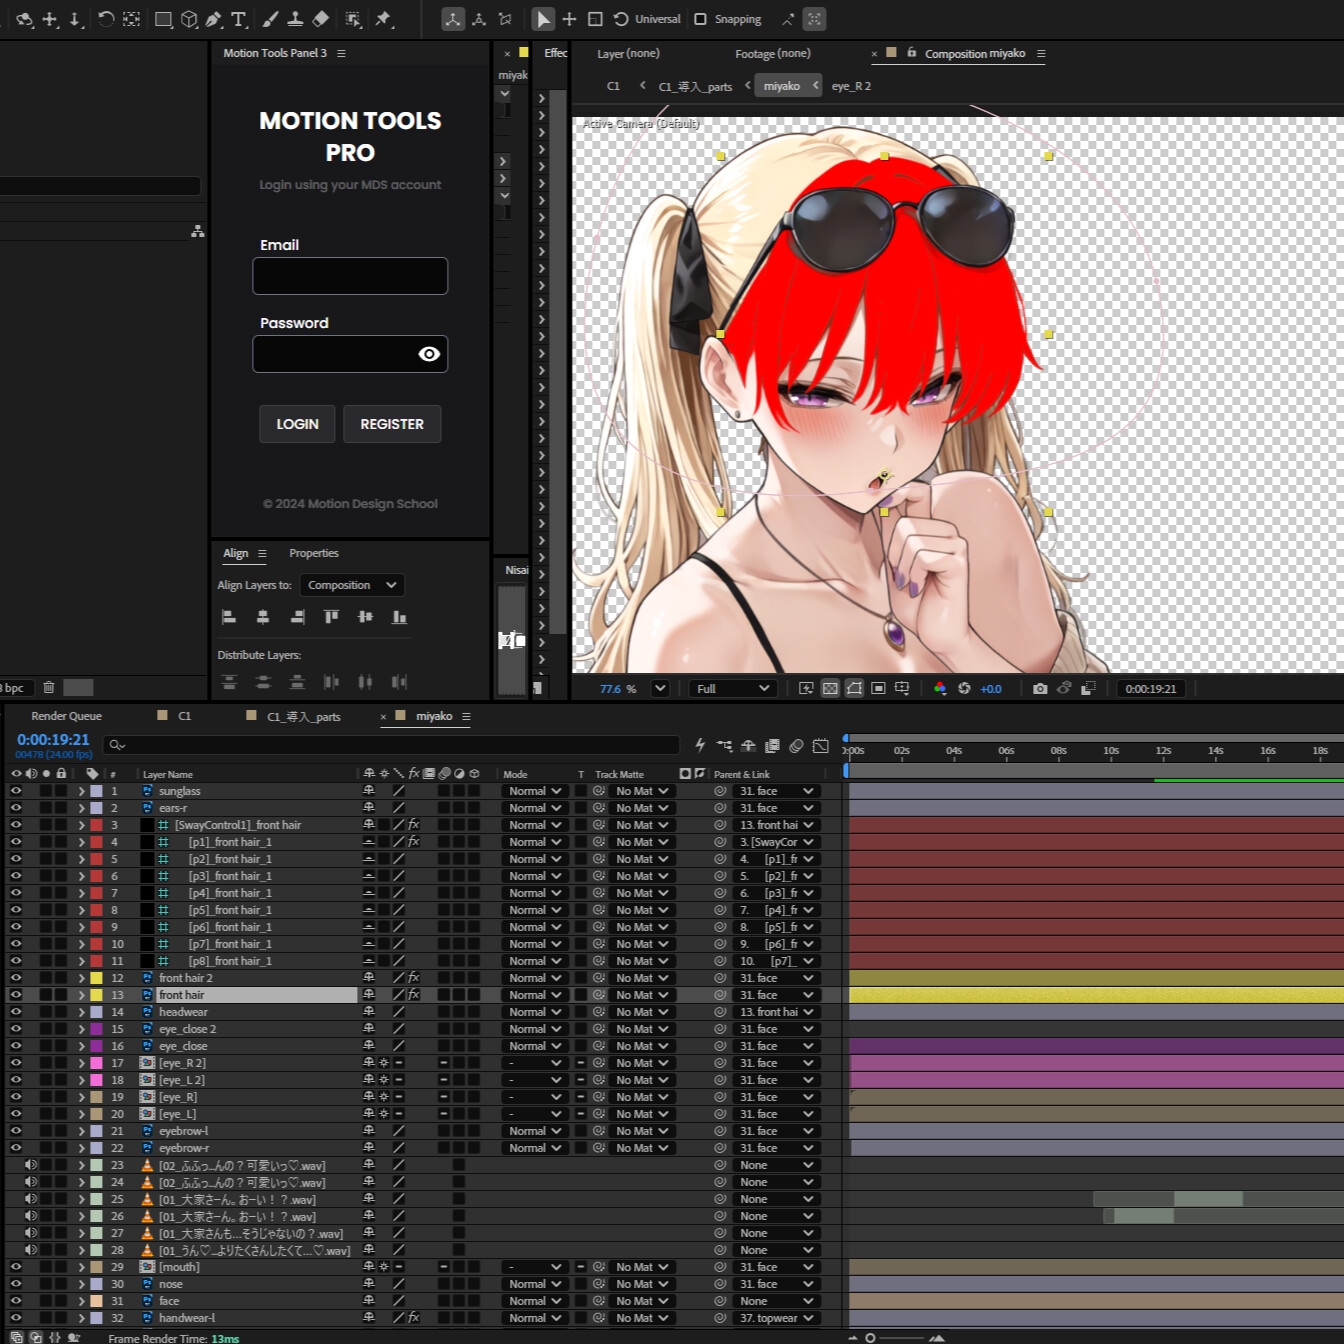Select the Roto Brush tool

pyautogui.click(x=353, y=19)
